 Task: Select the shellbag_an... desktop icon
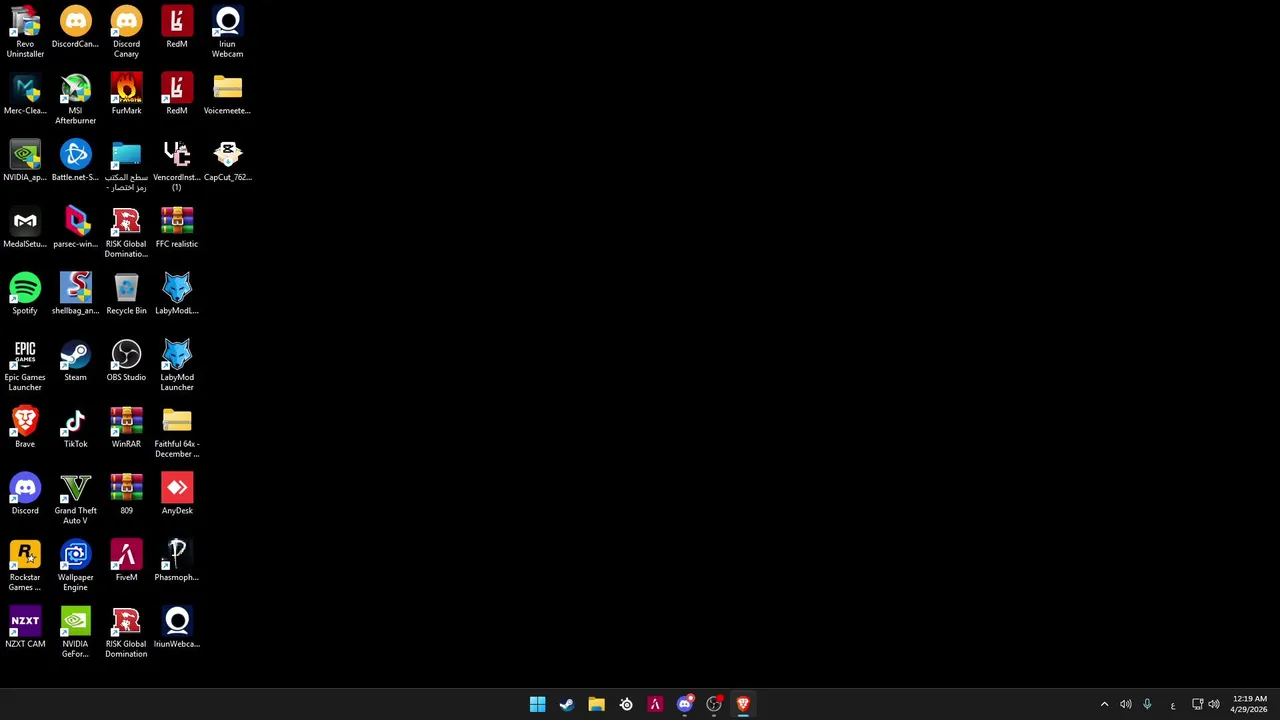click(75, 294)
